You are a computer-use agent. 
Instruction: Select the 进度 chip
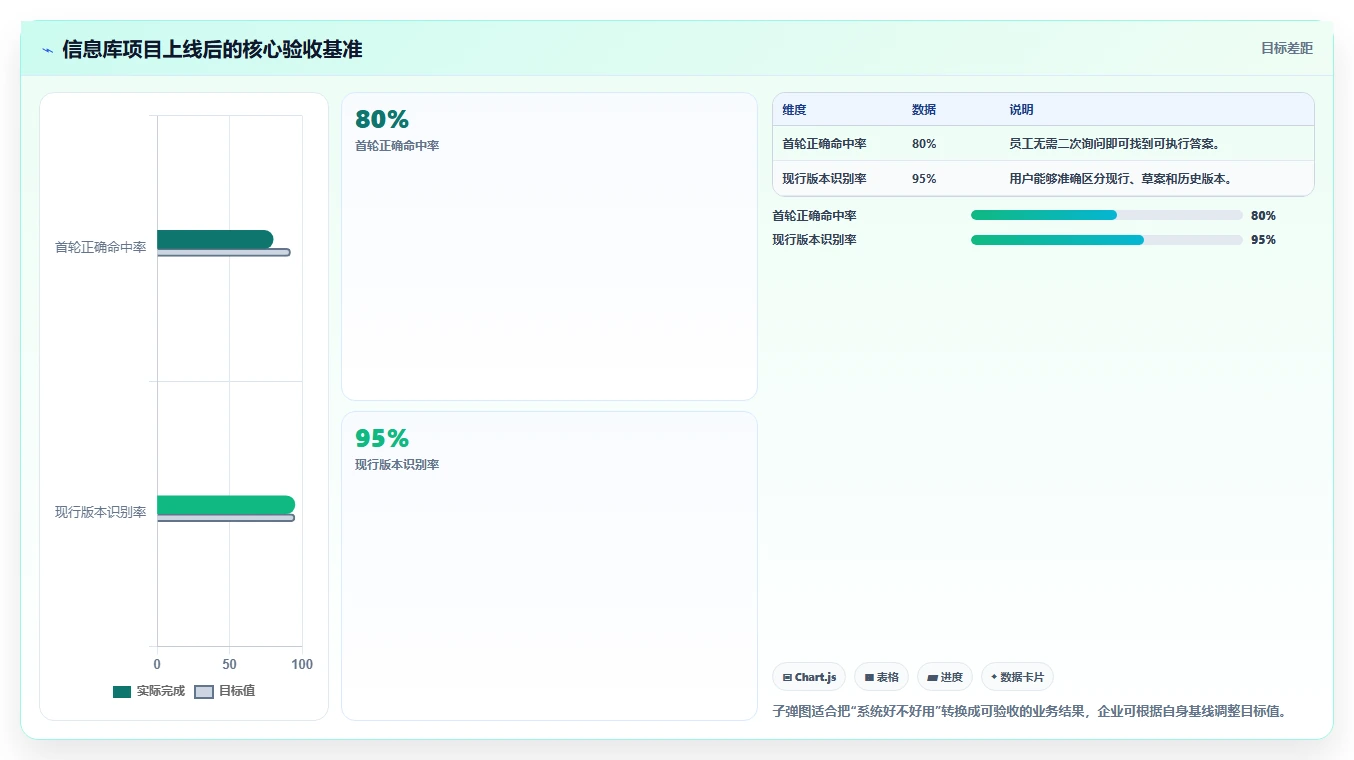tap(944, 677)
